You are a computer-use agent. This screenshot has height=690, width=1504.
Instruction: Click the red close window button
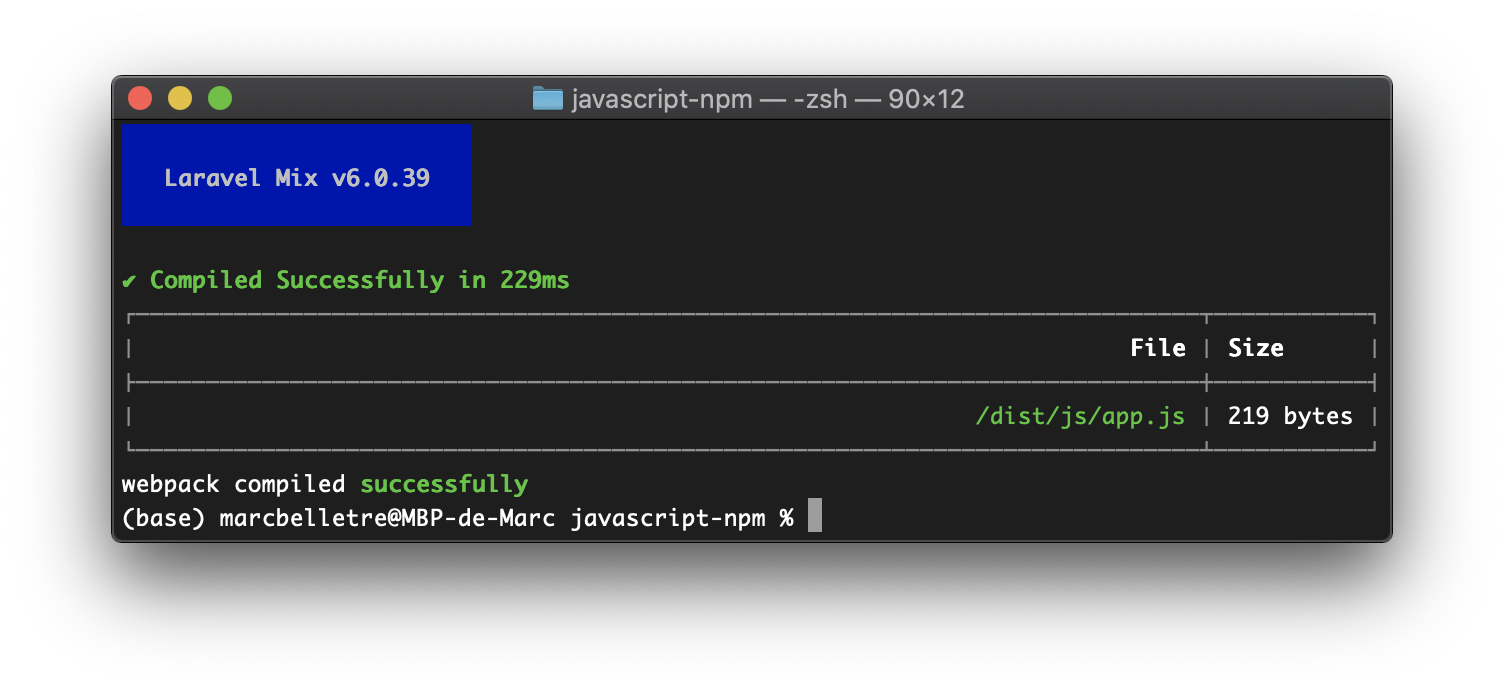140,98
